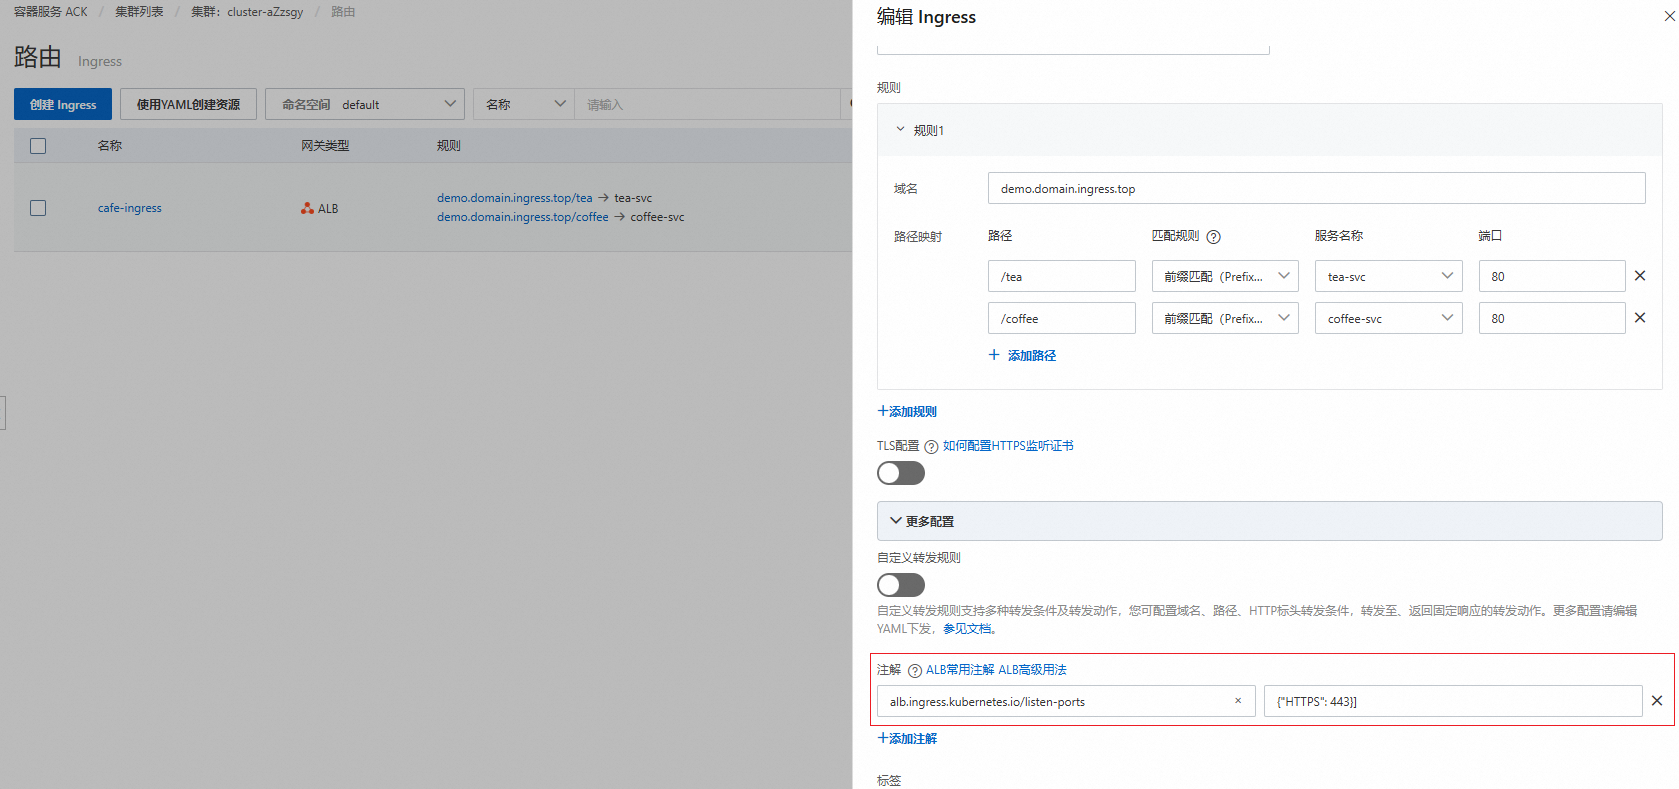
Task: Click the 网关类型 column header
Action: pyautogui.click(x=325, y=146)
